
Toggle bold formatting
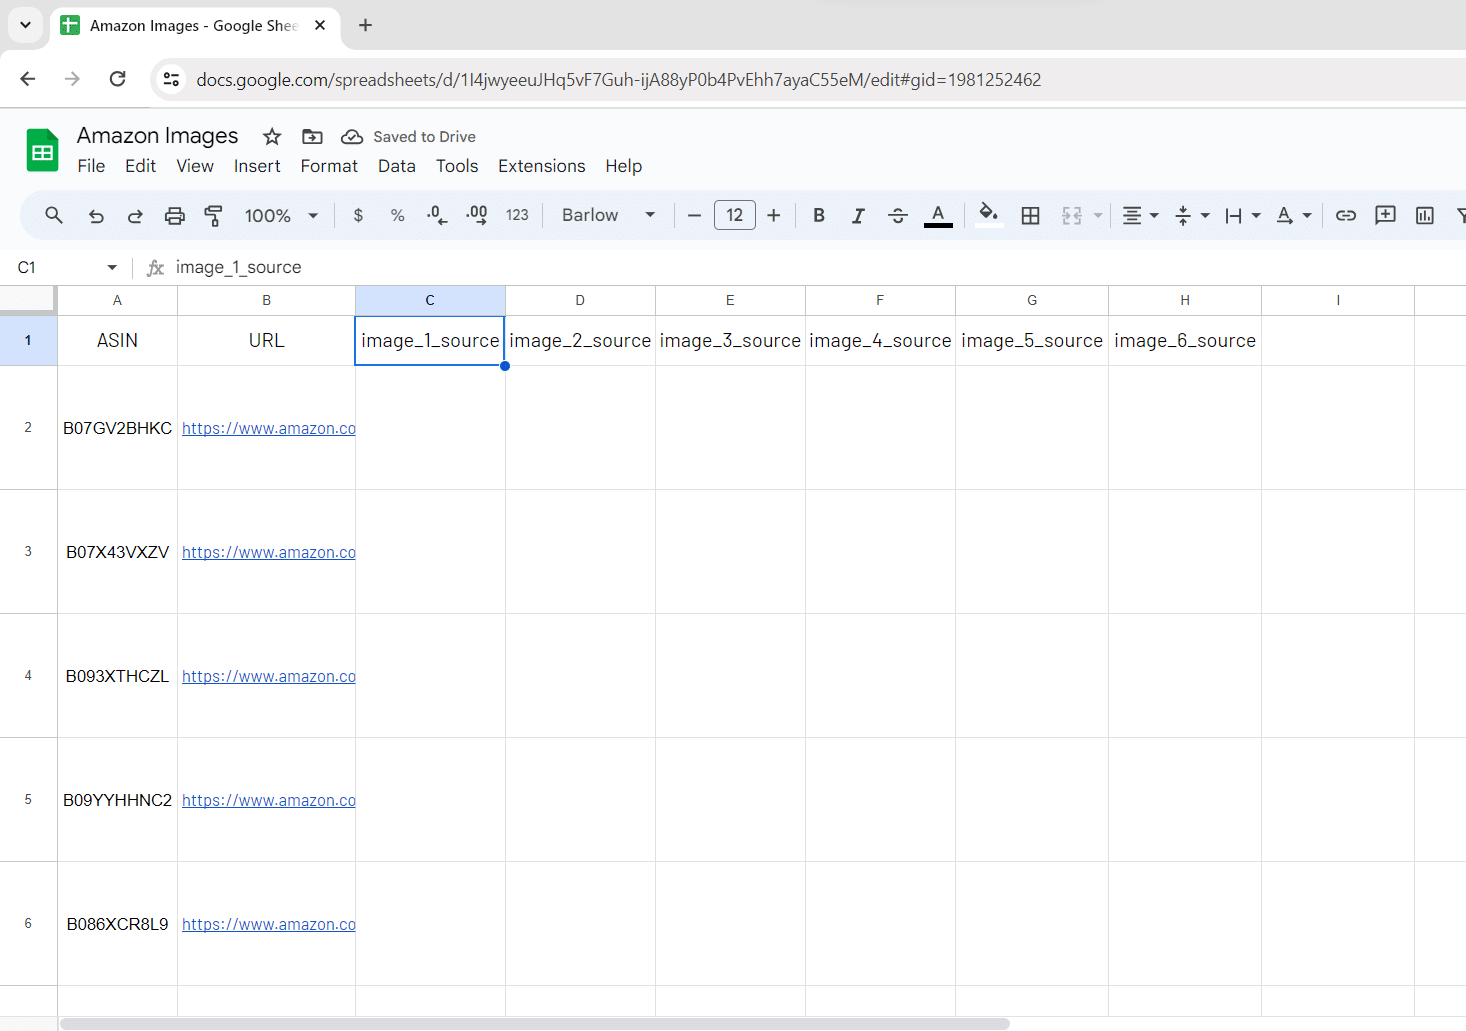tap(819, 215)
